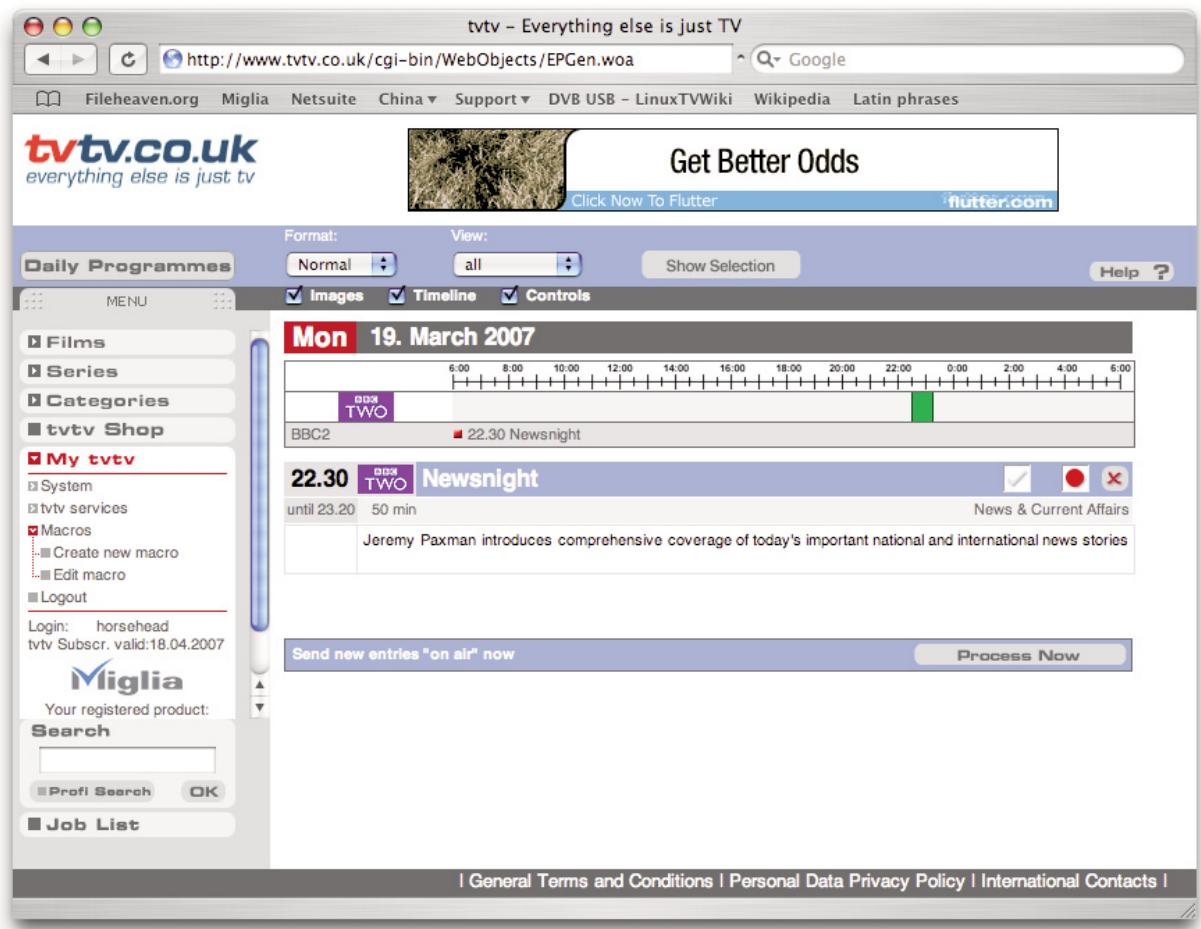This screenshot has height=929, width=1201.
Task: Click the sidebar scroll down arrow
Action: (x=260, y=707)
